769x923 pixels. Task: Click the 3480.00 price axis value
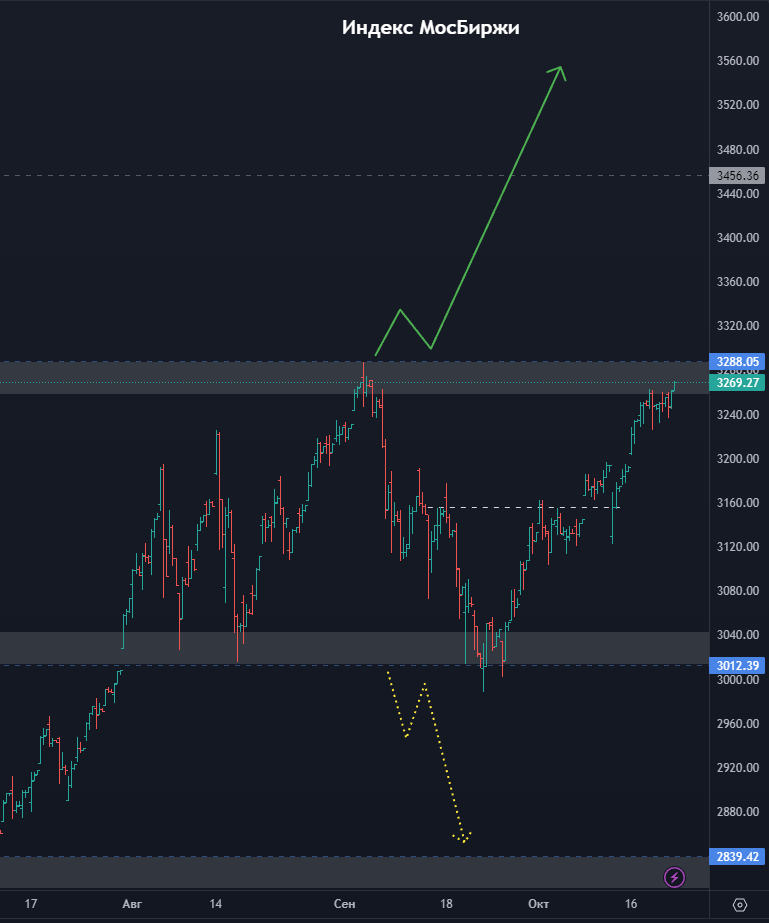(737, 150)
